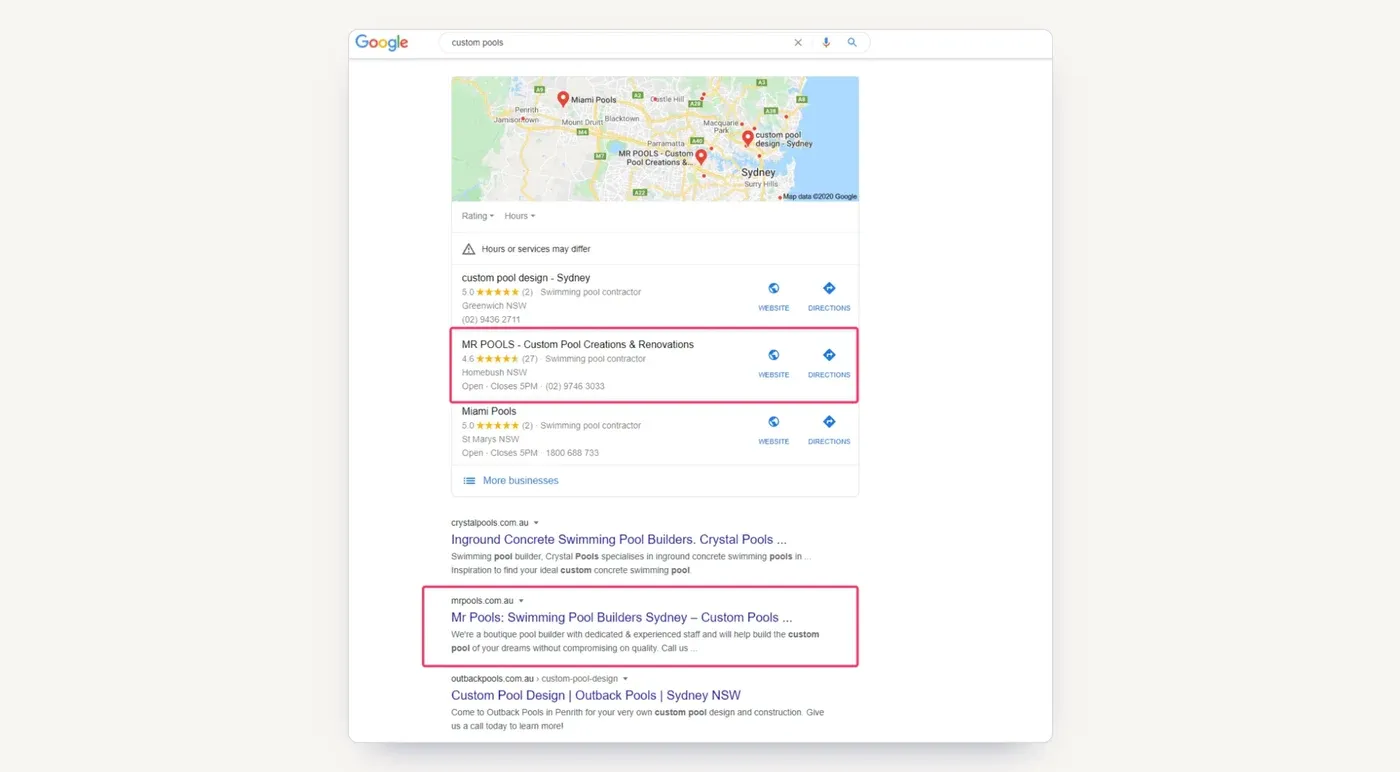Viewport: 1400px width, 772px height.
Task: Clear the search box with X icon
Action: 798,43
